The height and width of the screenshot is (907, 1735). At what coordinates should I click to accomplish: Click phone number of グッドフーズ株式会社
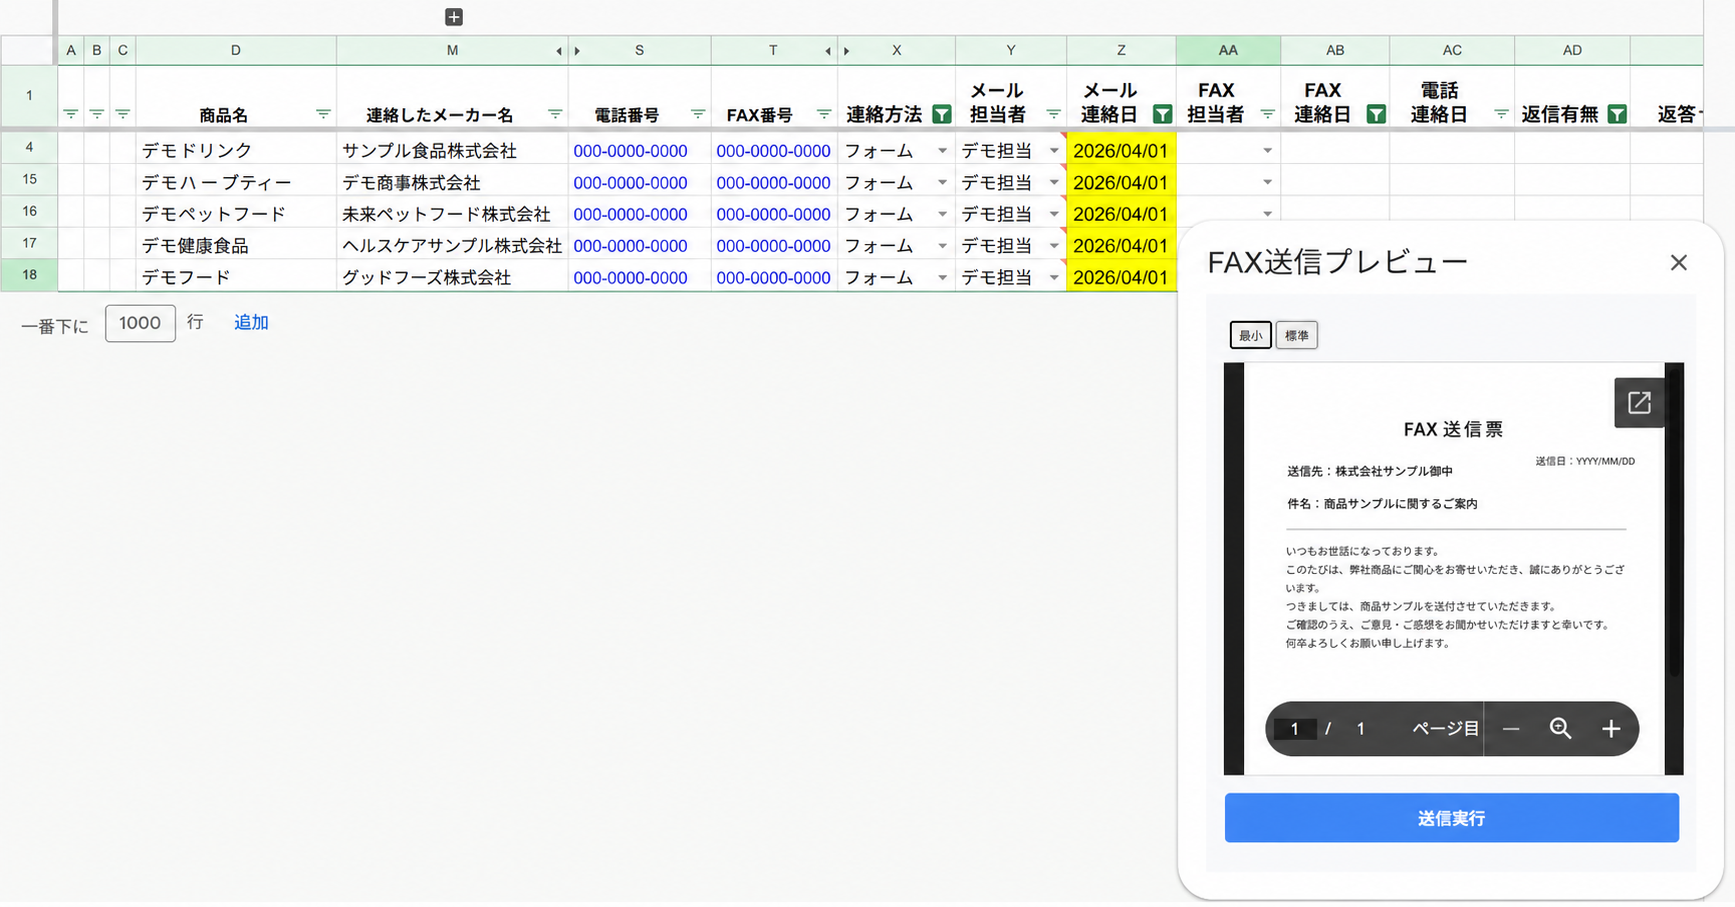coord(630,278)
